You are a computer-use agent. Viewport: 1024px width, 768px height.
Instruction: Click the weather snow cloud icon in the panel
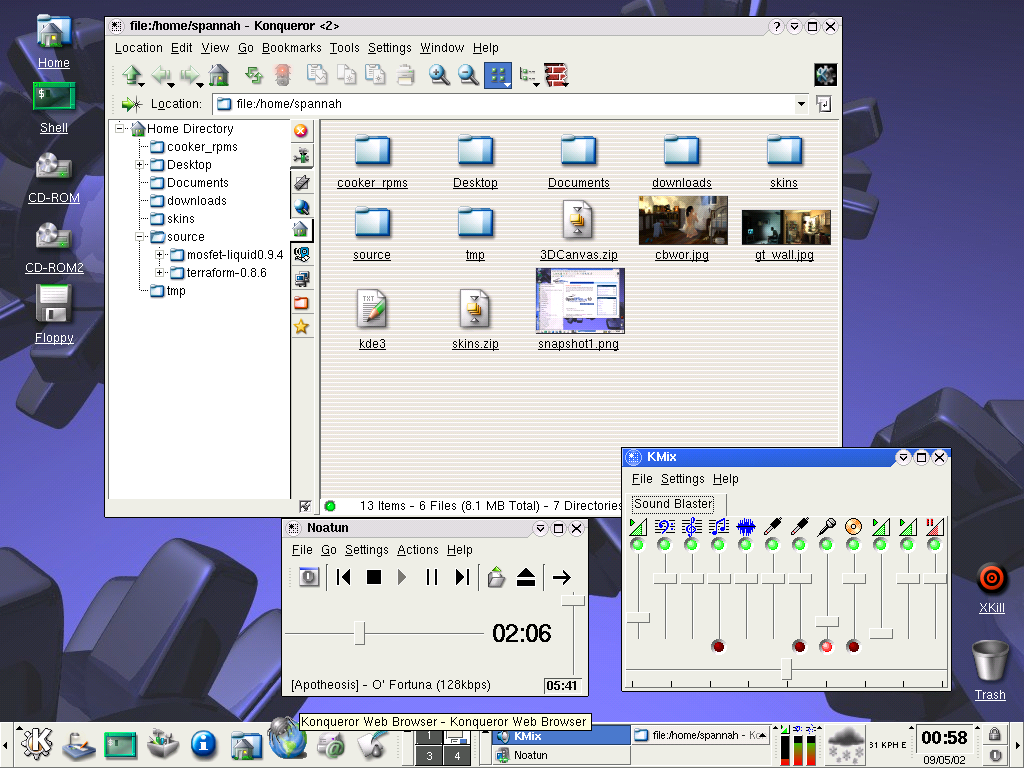(845, 745)
